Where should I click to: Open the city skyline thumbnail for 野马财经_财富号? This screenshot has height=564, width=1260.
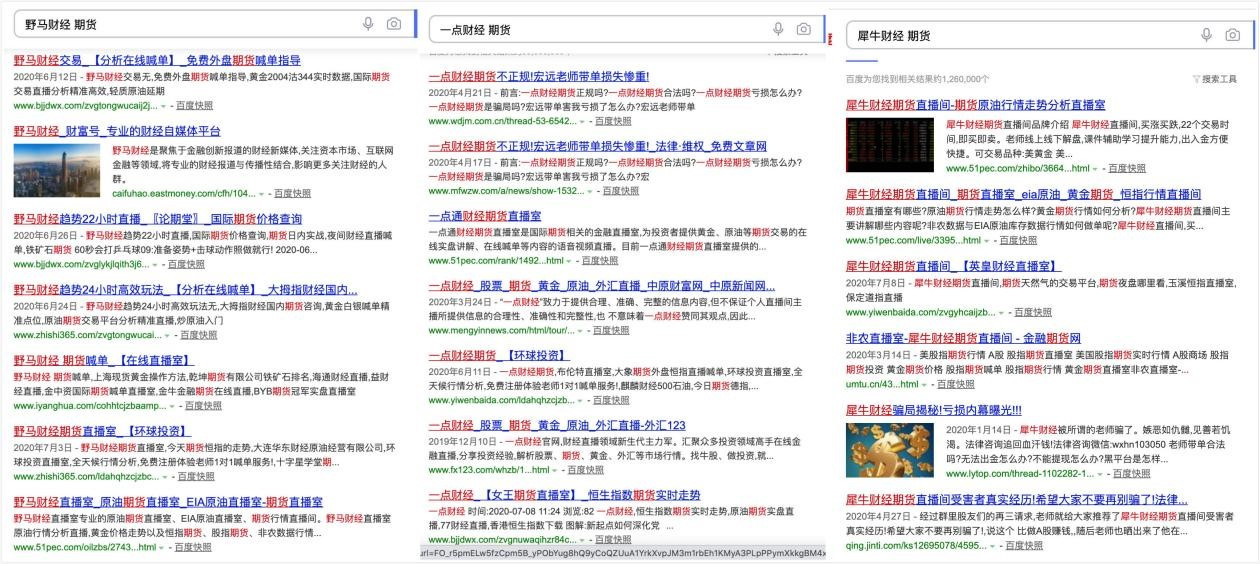[59, 170]
